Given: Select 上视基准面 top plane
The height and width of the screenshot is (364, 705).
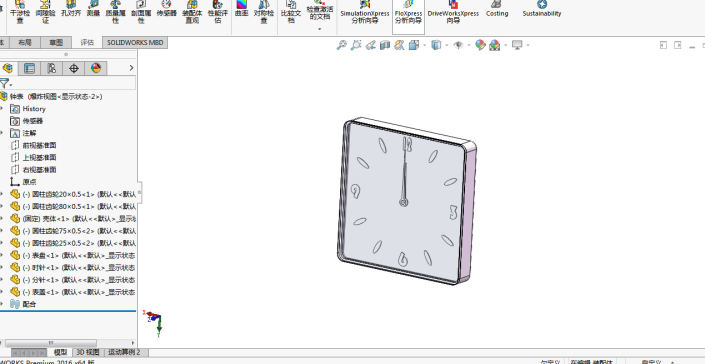Looking at the screenshot, I should [33, 157].
